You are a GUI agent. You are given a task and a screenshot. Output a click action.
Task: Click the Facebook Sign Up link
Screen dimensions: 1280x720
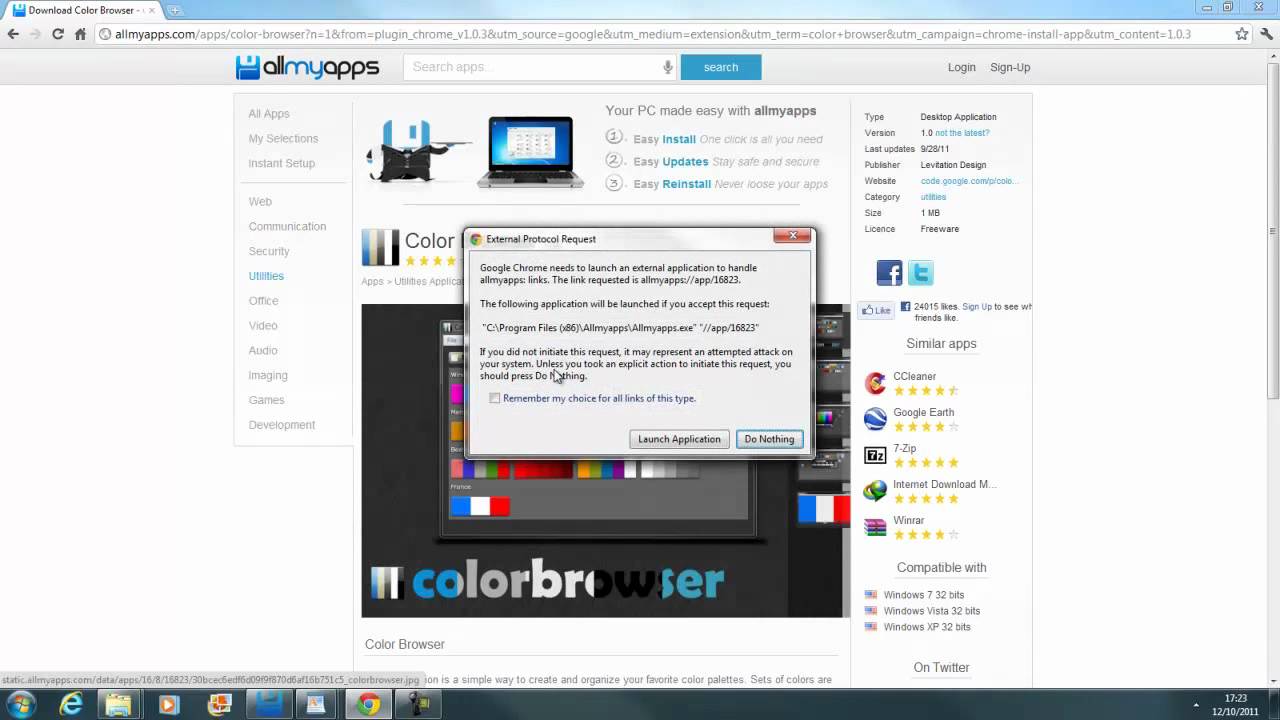click(x=977, y=307)
